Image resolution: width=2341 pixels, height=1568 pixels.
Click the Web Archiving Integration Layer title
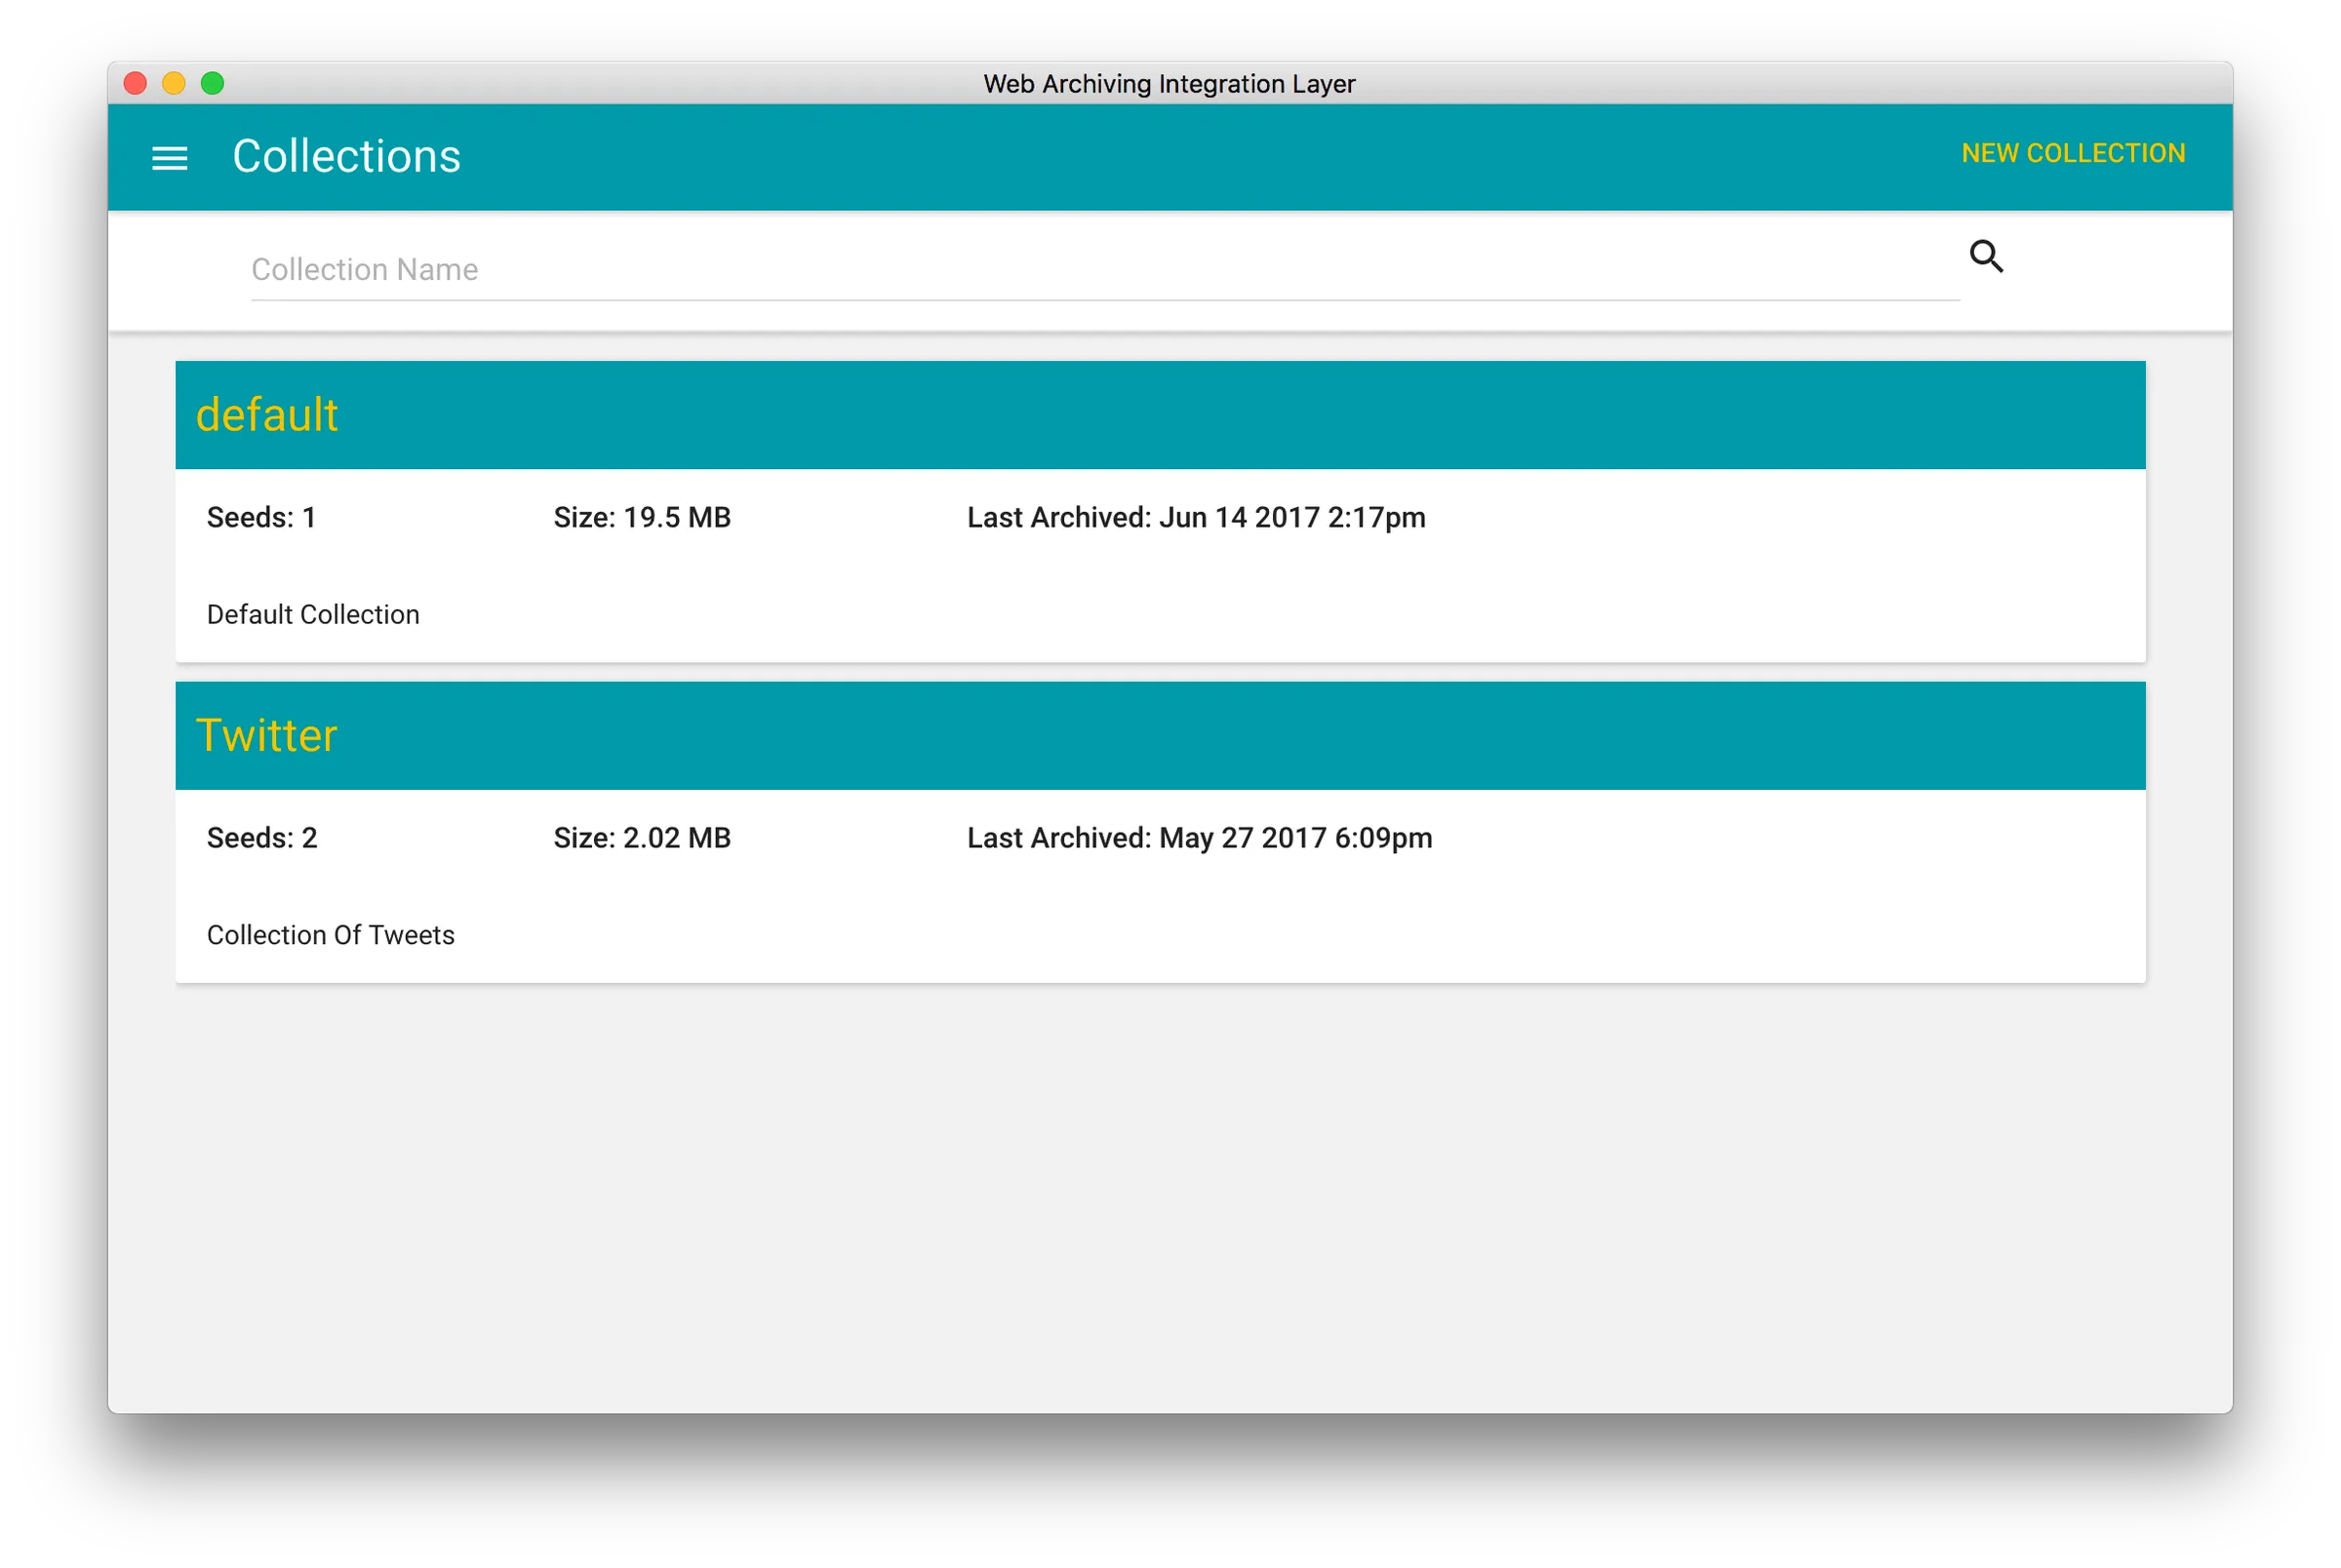coord(1170,84)
